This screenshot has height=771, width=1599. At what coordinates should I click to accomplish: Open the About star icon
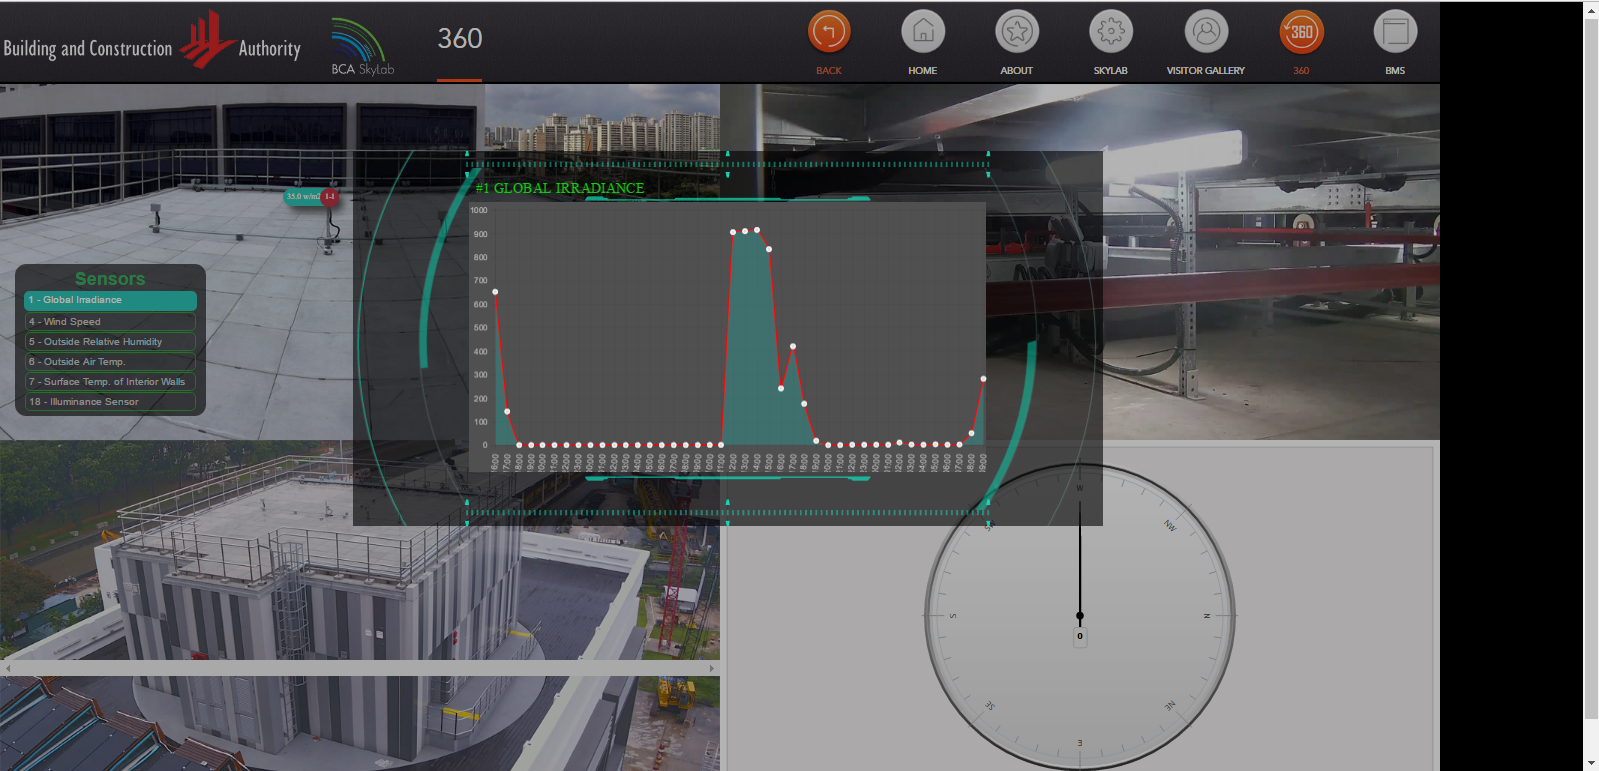(1016, 33)
